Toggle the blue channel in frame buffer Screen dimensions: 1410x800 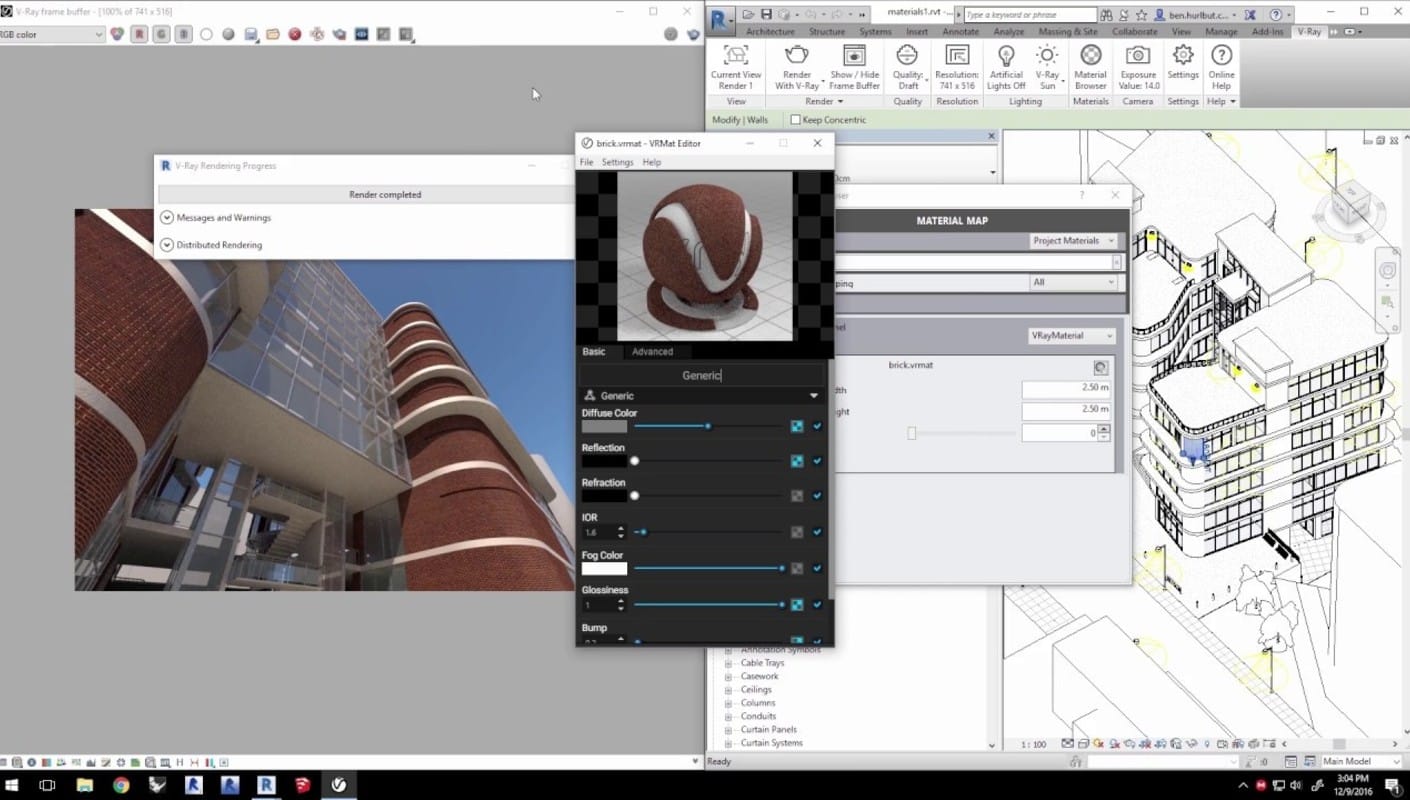click(x=184, y=34)
